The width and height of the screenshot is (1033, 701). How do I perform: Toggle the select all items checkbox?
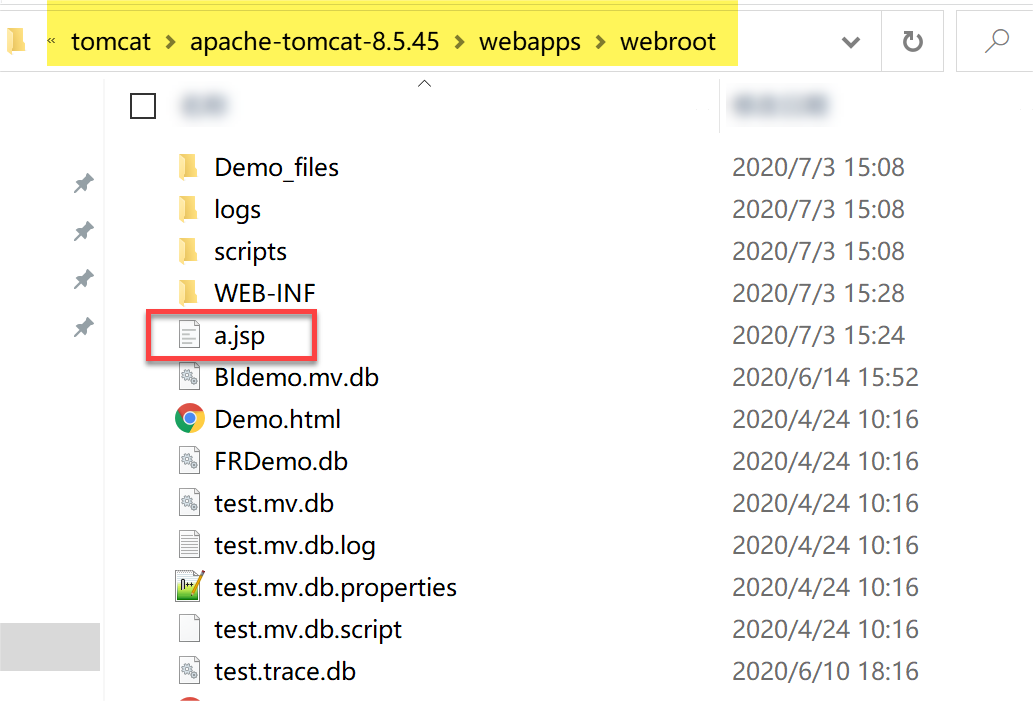pyautogui.click(x=143, y=105)
